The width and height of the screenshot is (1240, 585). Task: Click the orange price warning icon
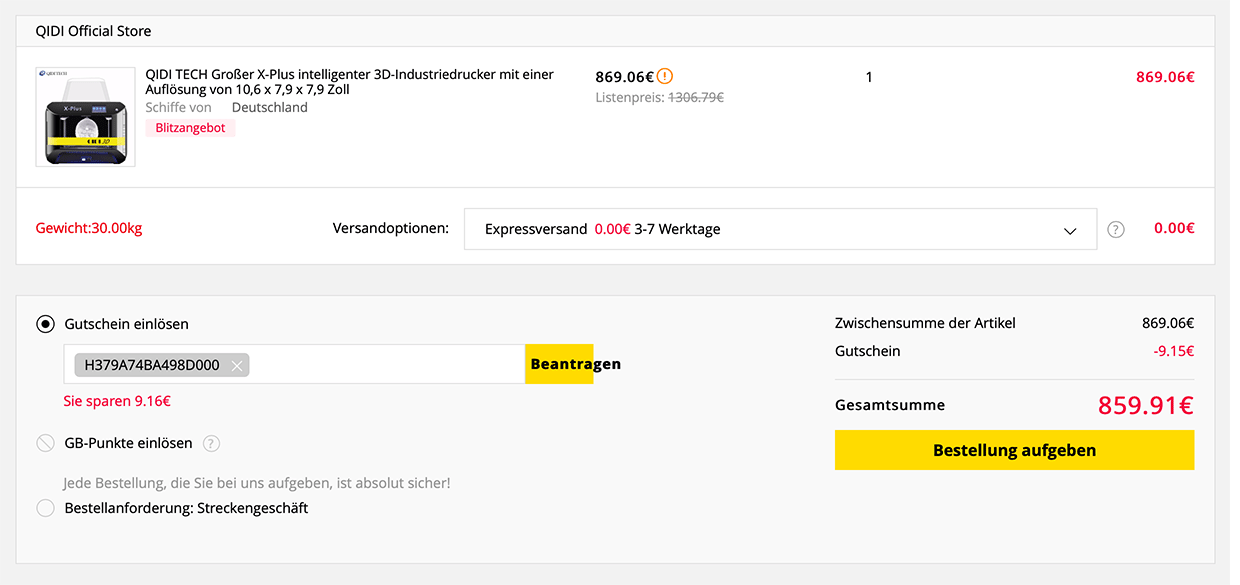(x=665, y=76)
